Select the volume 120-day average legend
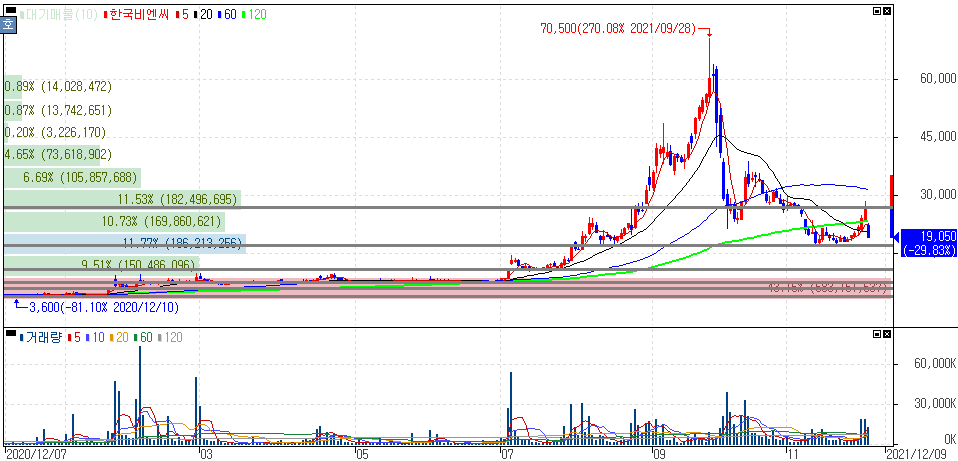Image resolution: width=958 pixels, height=461 pixels. tap(170, 337)
